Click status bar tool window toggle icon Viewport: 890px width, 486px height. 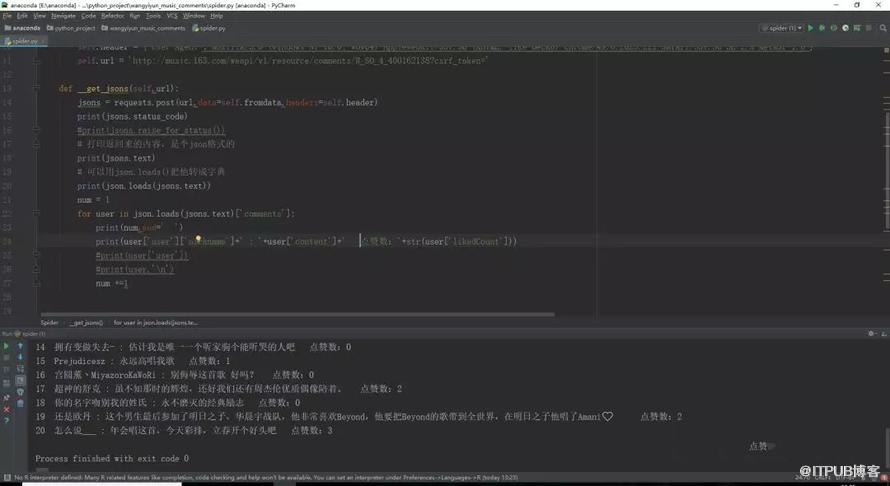pyautogui.click(x=6, y=478)
